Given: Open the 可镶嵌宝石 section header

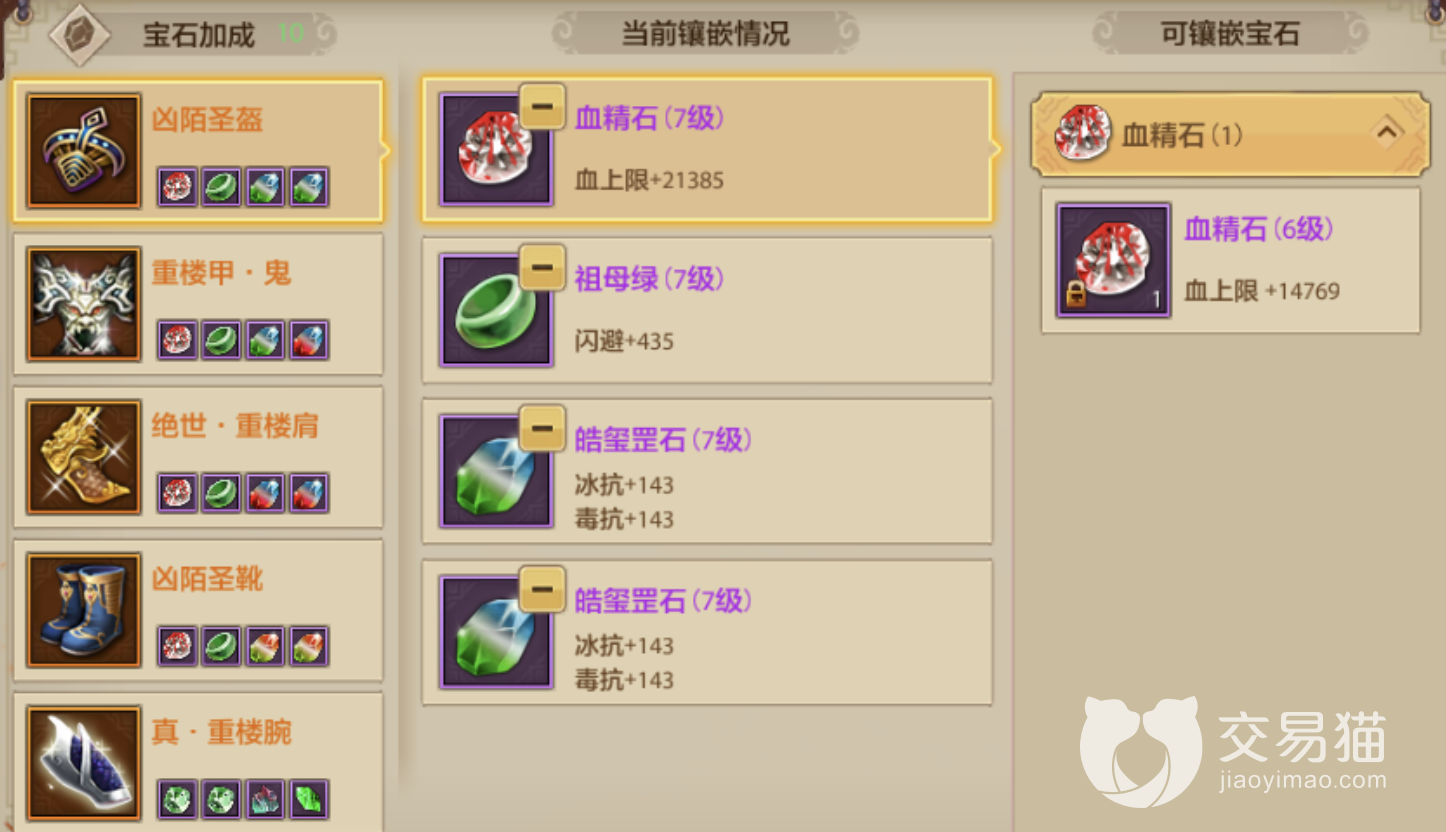Looking at the screenshot, I should tap(1230, 34).
